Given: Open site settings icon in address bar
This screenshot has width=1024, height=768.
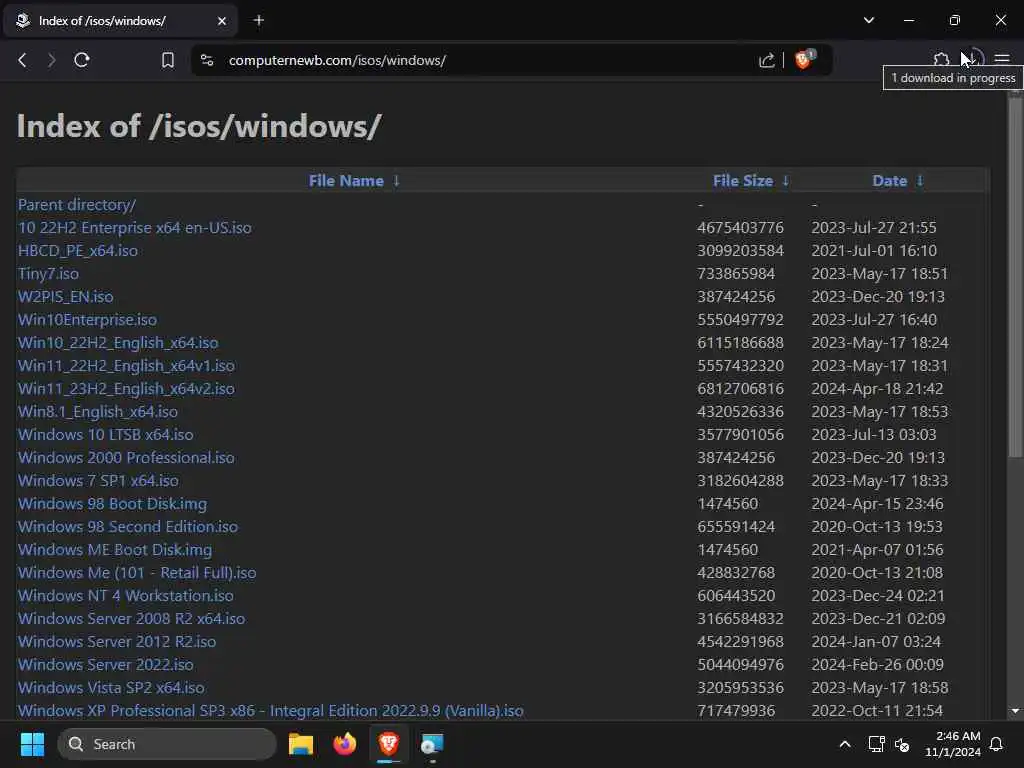Looking at the screenshot, I should (207, 60).
